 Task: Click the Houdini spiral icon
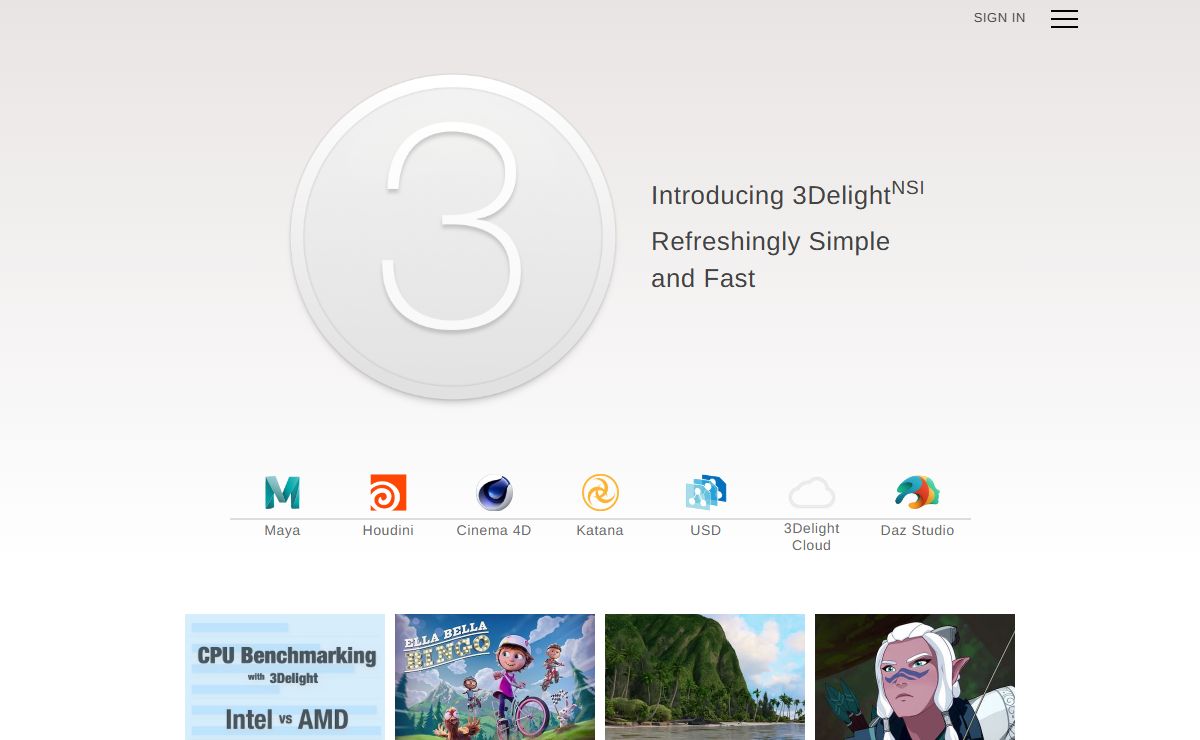388,493
